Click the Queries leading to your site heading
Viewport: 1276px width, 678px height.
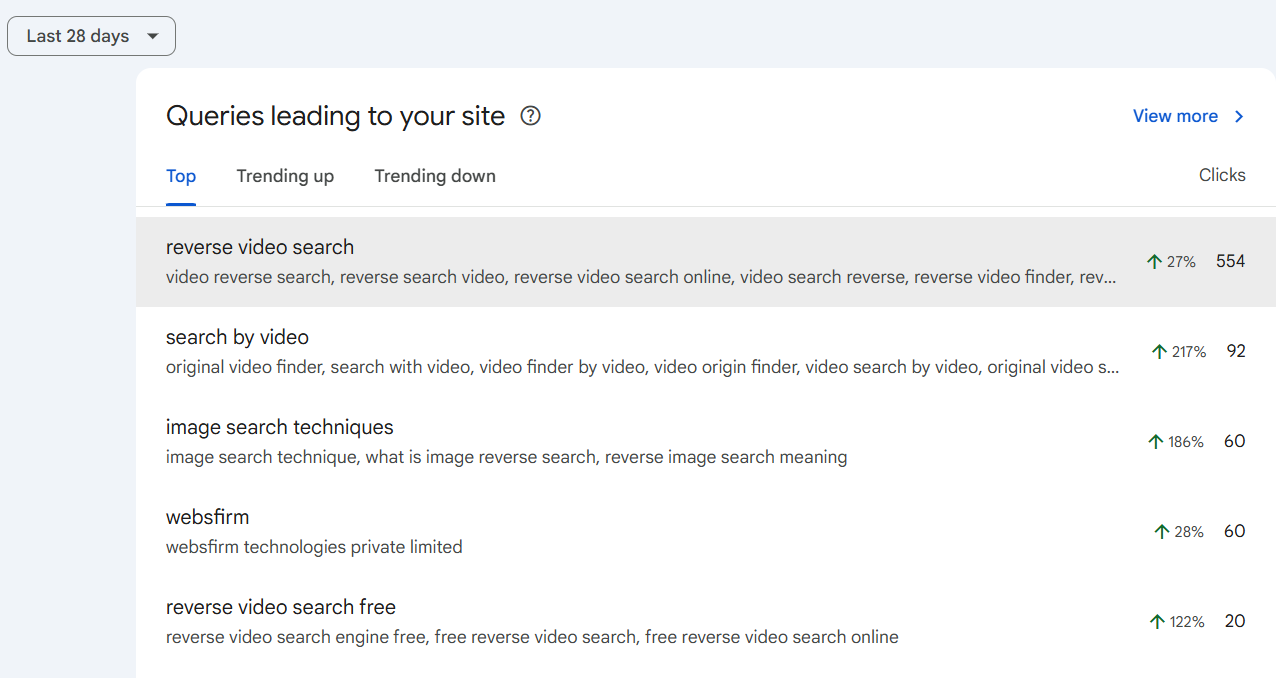coord(335,116)
